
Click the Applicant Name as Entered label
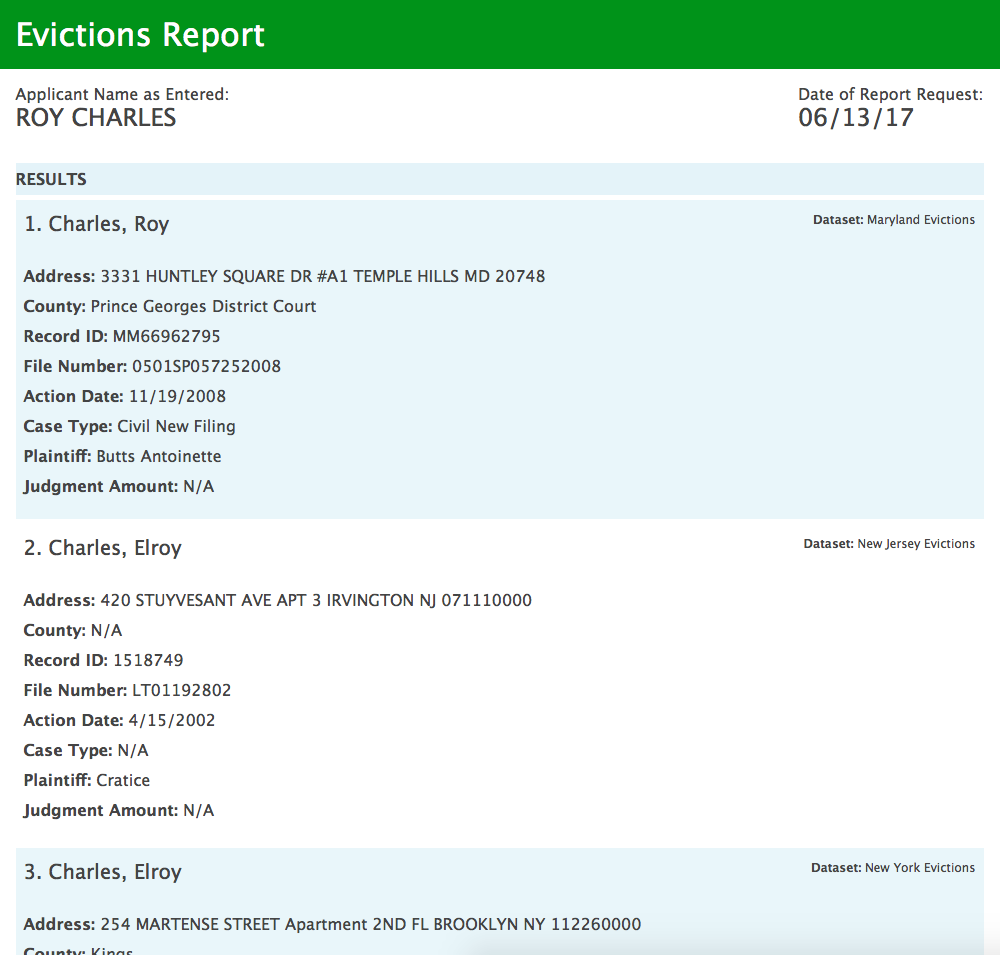[x=122, y=94]
